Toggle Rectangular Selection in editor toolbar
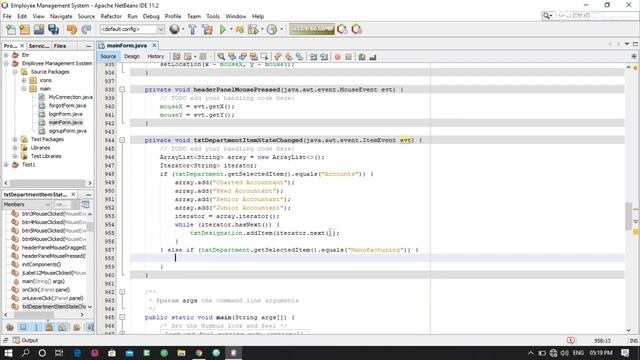The image size is (640, 360). 264,57
